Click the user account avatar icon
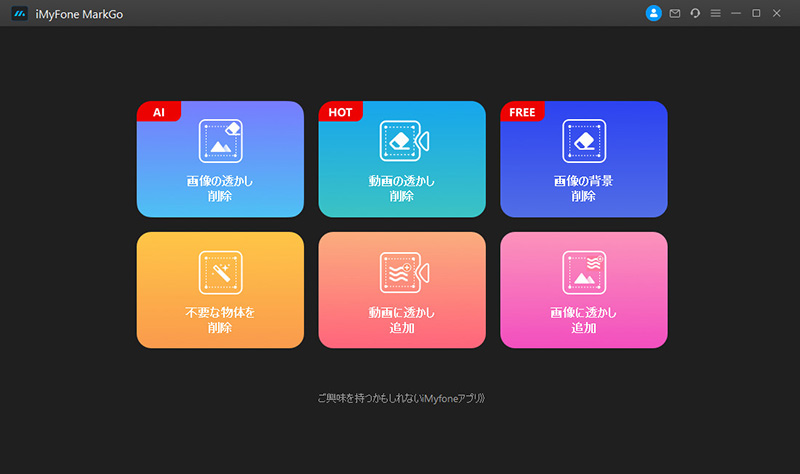800x474 pixels. tap(654, 13)
